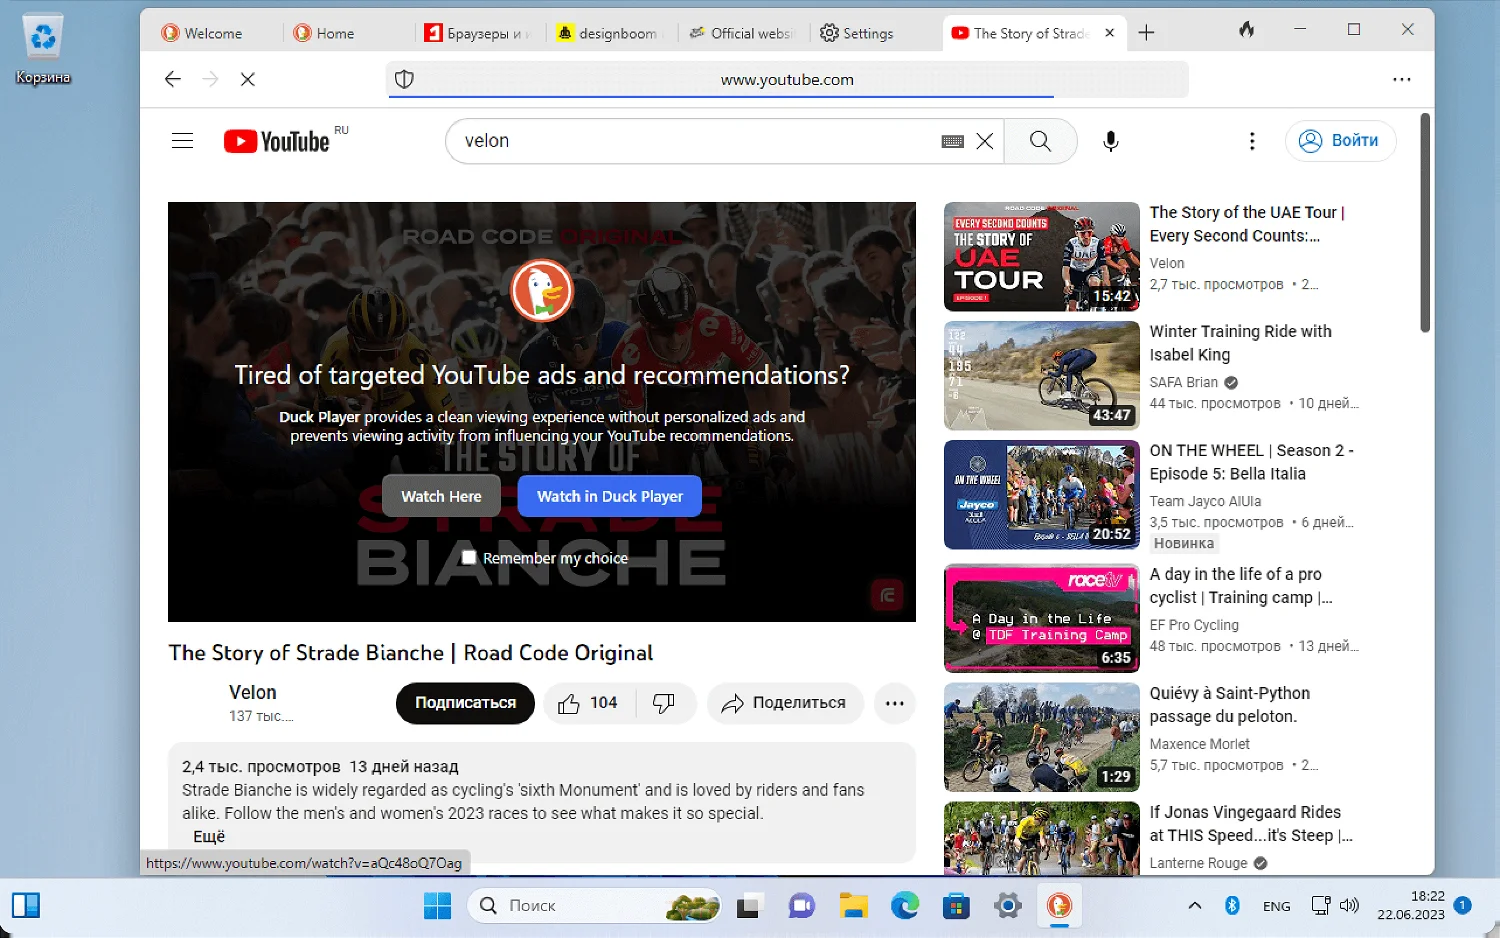Click Watch in Duck Player button
This screenshot has width=1500, height=938.
609,496
